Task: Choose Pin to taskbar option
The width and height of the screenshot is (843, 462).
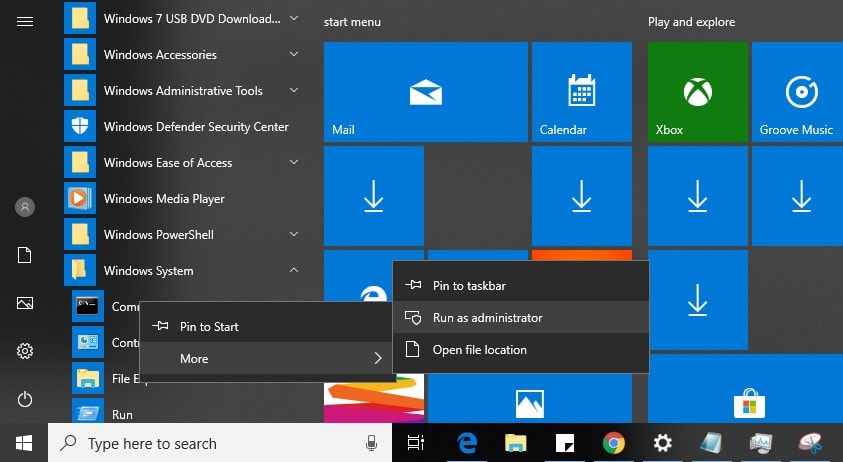Action: (x=469, y=286)
